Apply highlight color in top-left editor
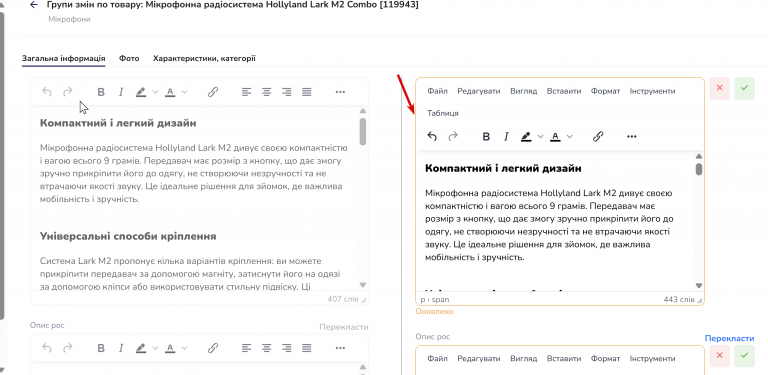 click(141, 92)
